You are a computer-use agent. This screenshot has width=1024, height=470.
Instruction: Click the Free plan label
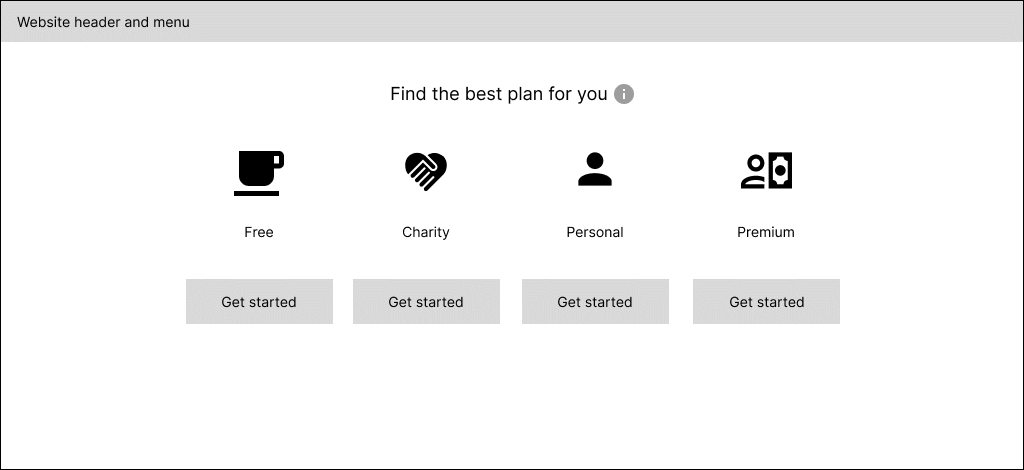[259, 232]
